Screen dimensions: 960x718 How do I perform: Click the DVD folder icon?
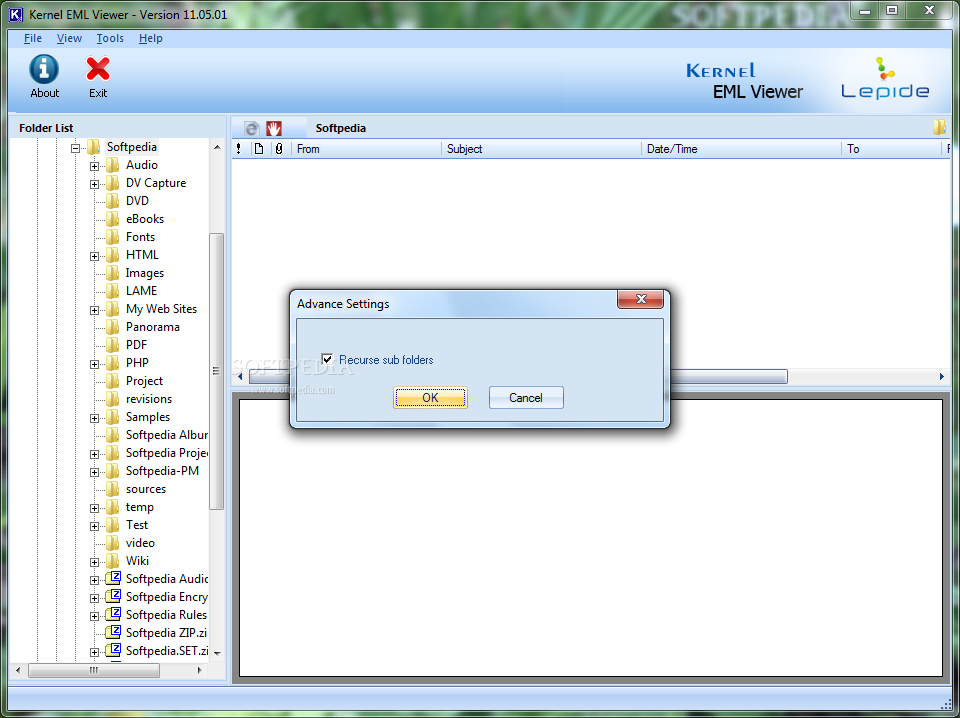pyautogui.click(x=113, y=201)
